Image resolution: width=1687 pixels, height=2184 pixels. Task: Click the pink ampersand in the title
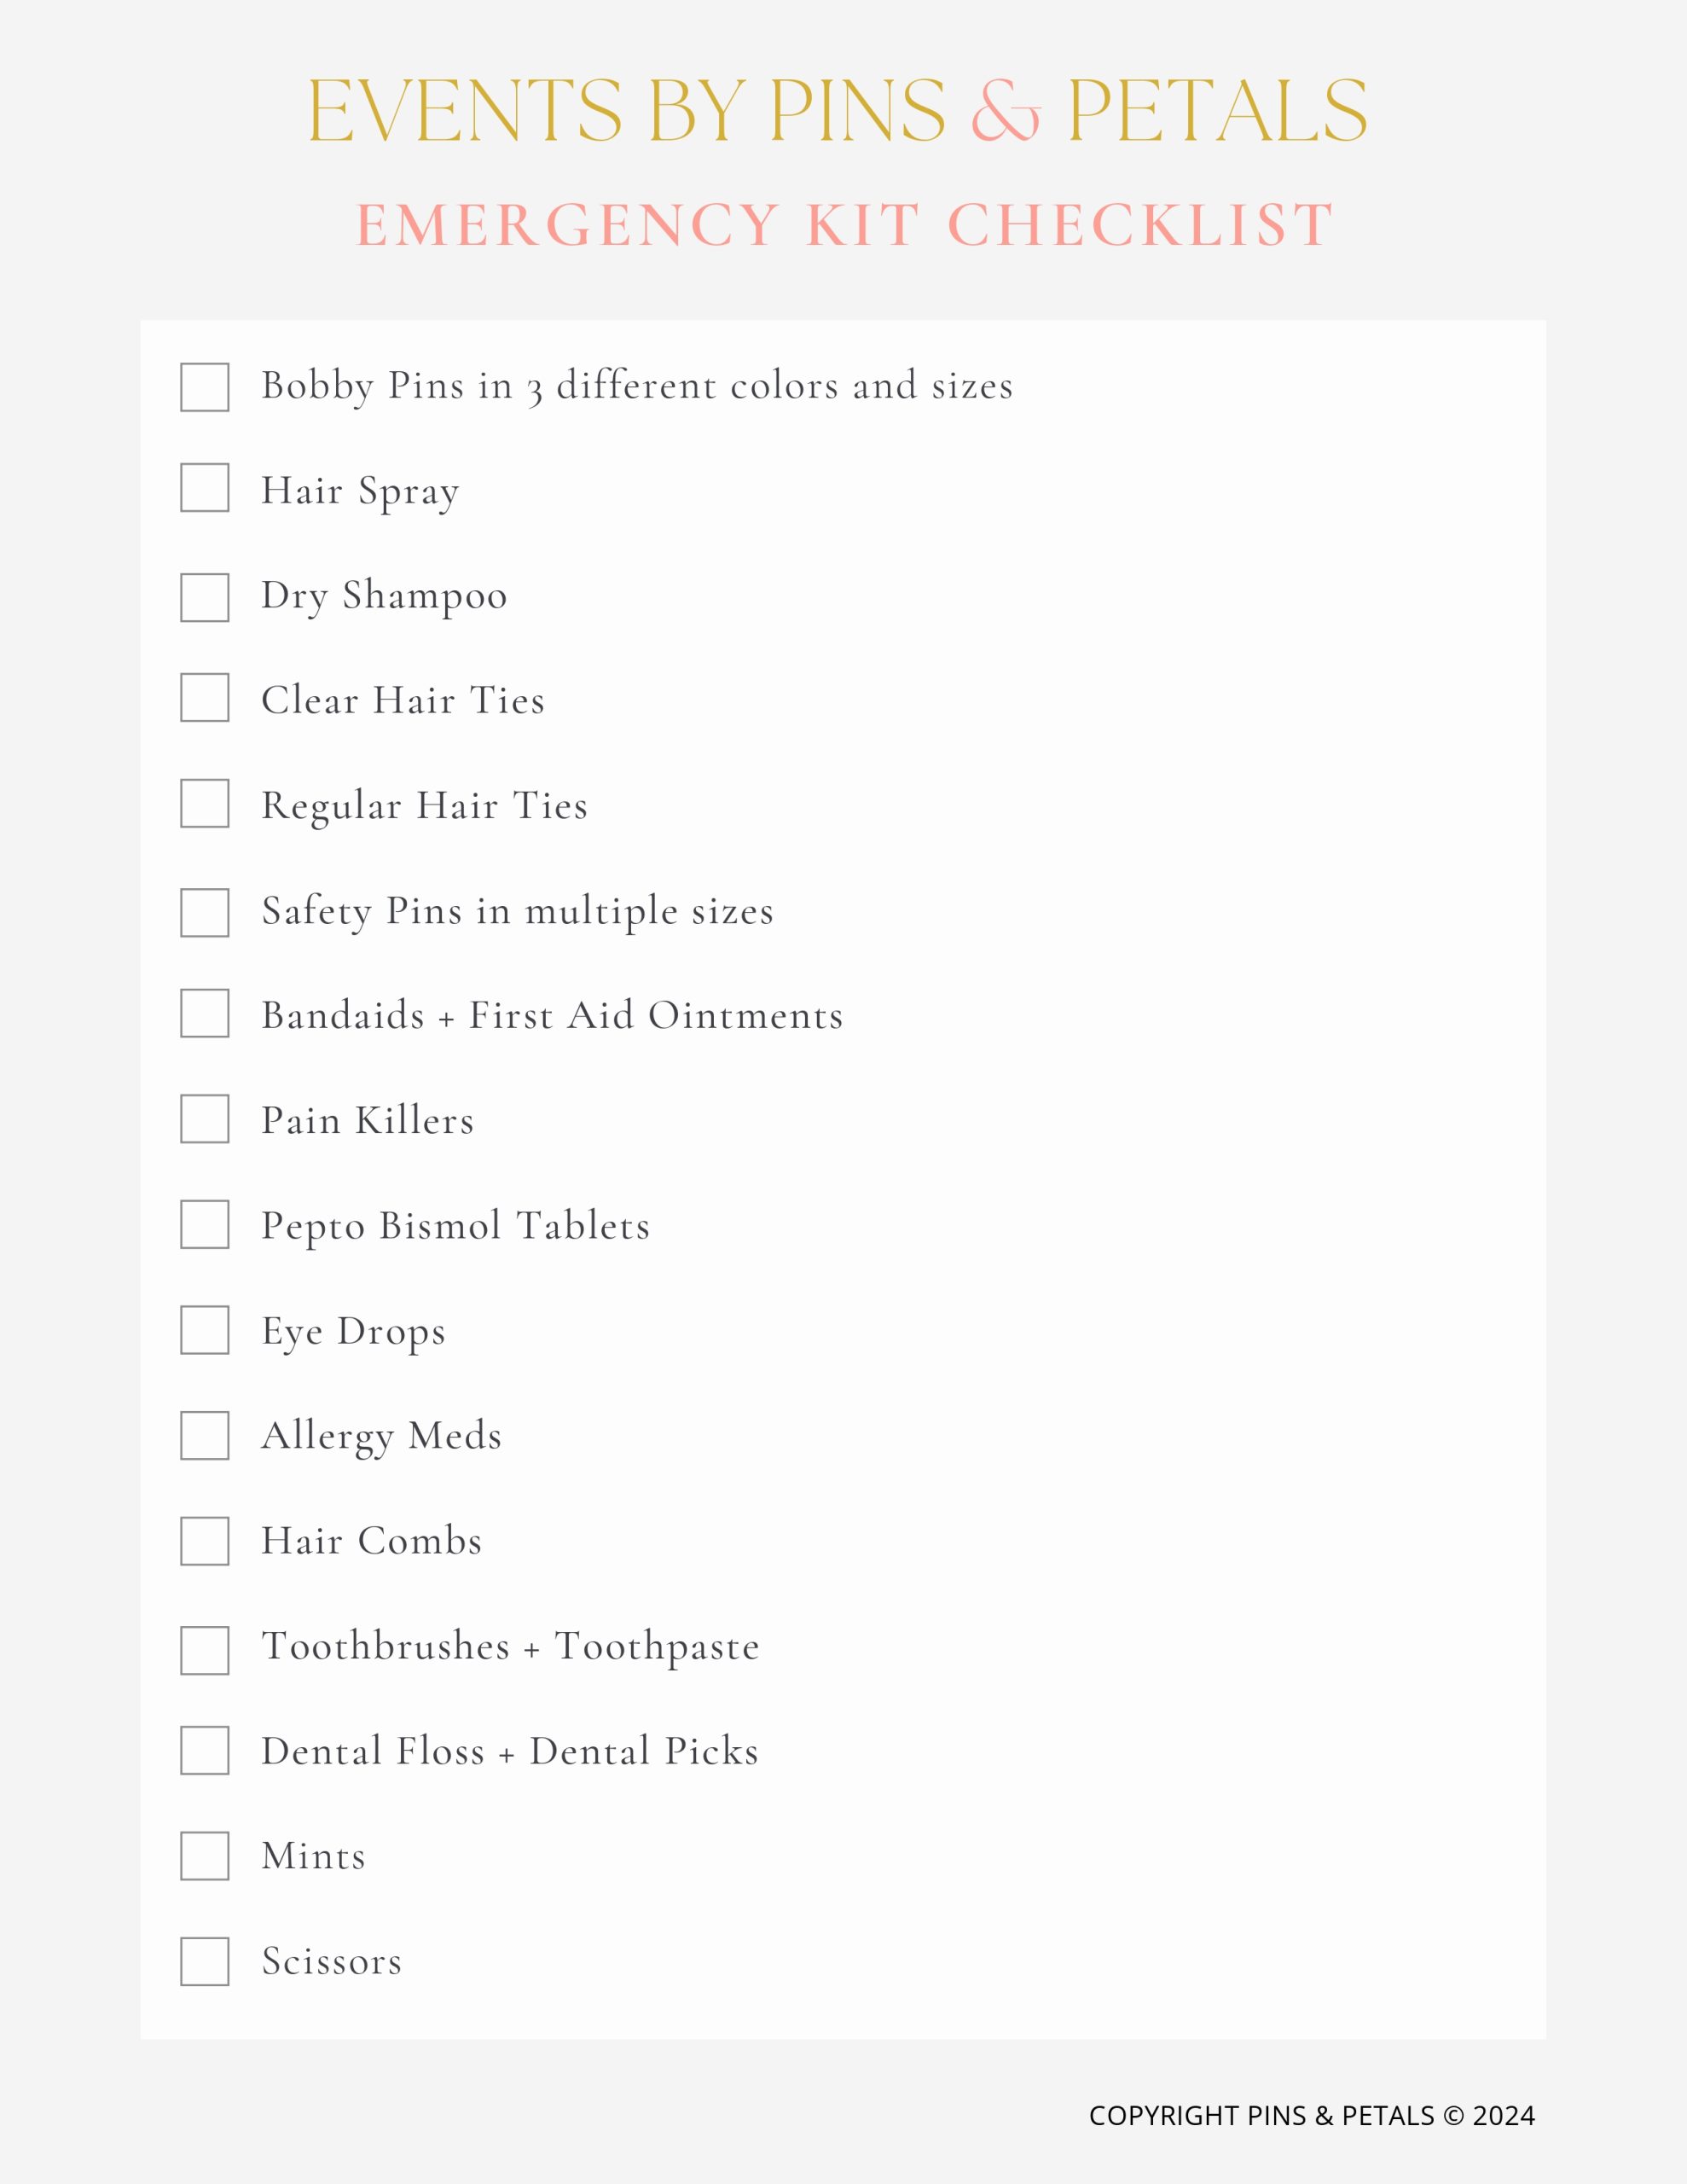click(1005, 110)
